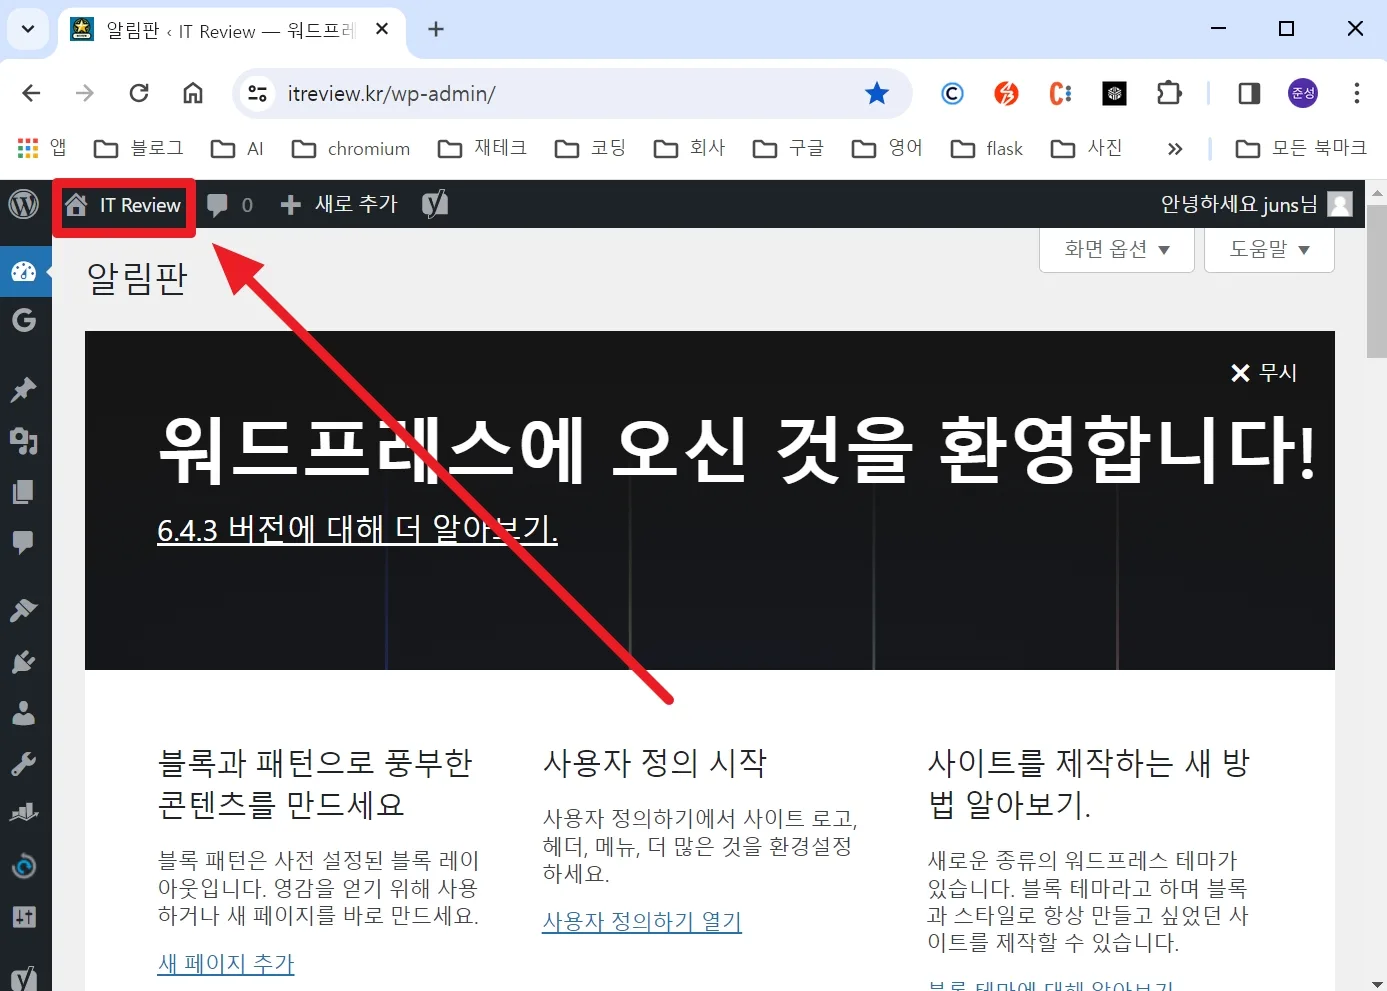
Task: Open the Users icon in sidebar
Action: pyautogui.click(x=23, y=713)
